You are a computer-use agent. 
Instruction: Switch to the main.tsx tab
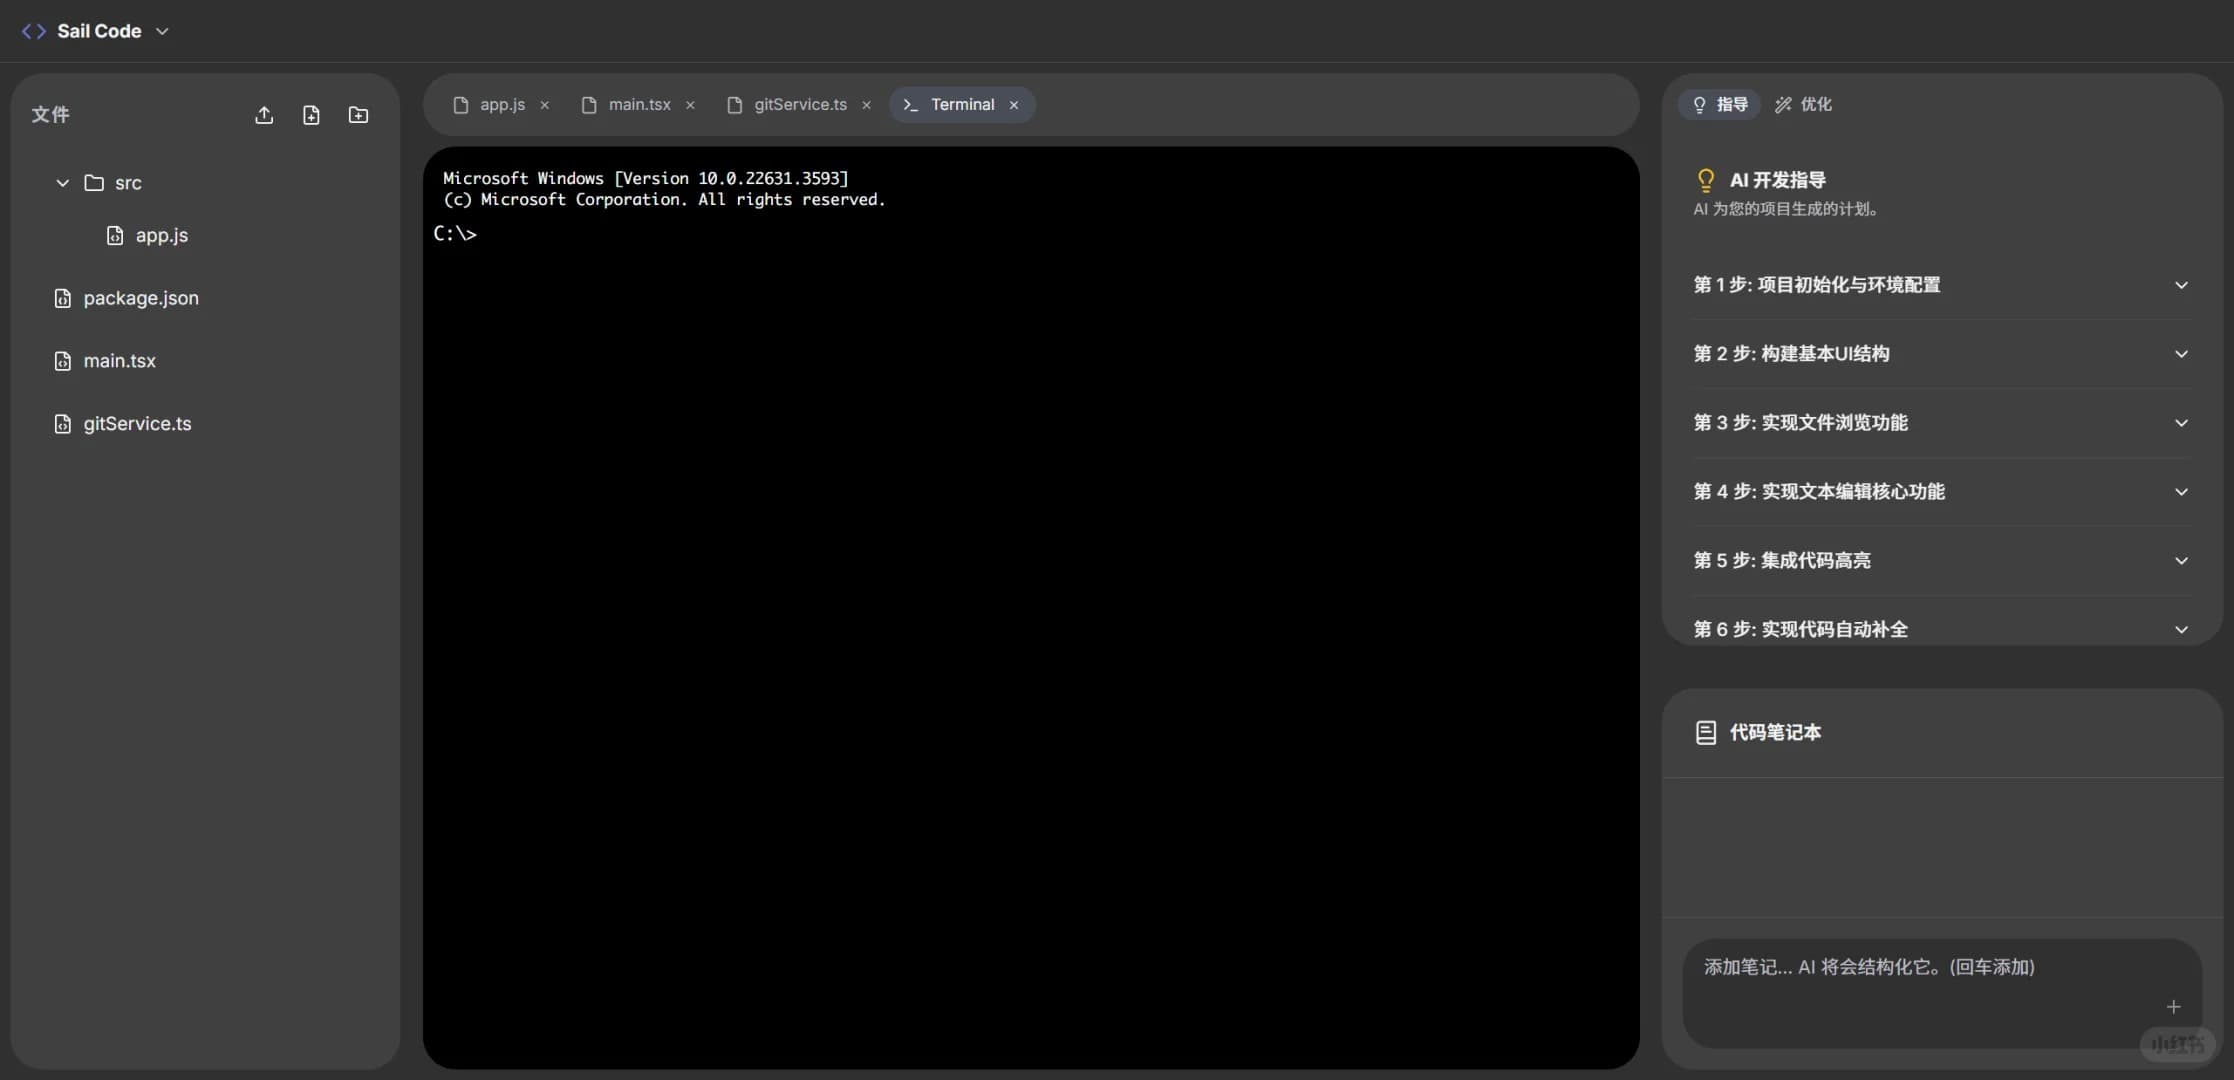point(640,105)
